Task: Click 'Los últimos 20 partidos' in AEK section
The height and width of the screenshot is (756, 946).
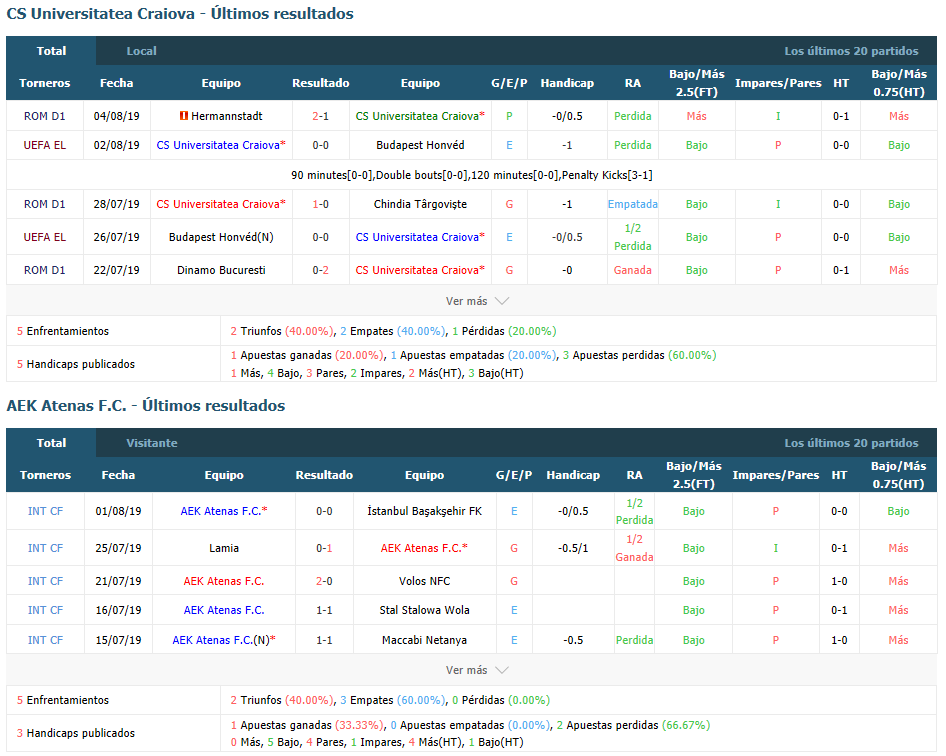Action: (851, 442)
